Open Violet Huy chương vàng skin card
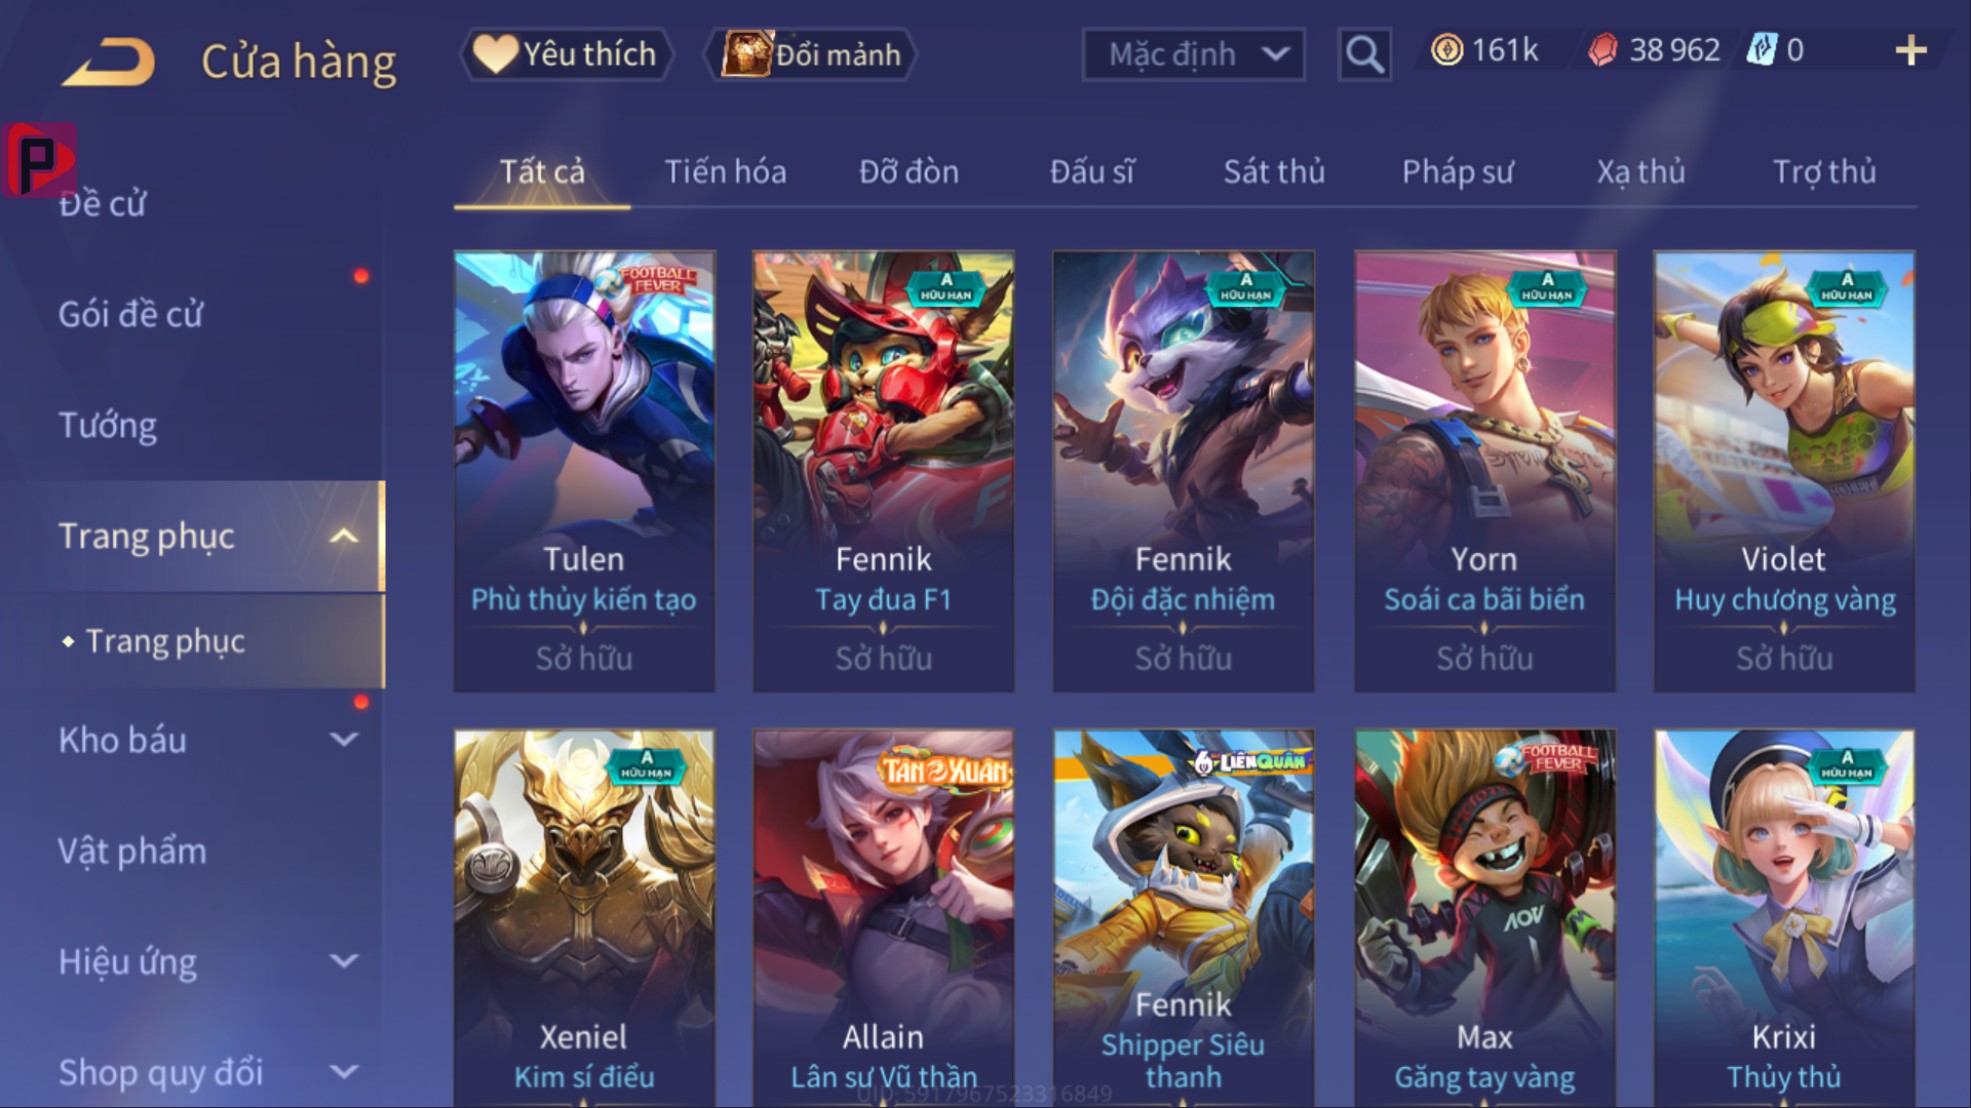The height and width of the screenshot is (1108, 1971). (x=1784, y=471)
